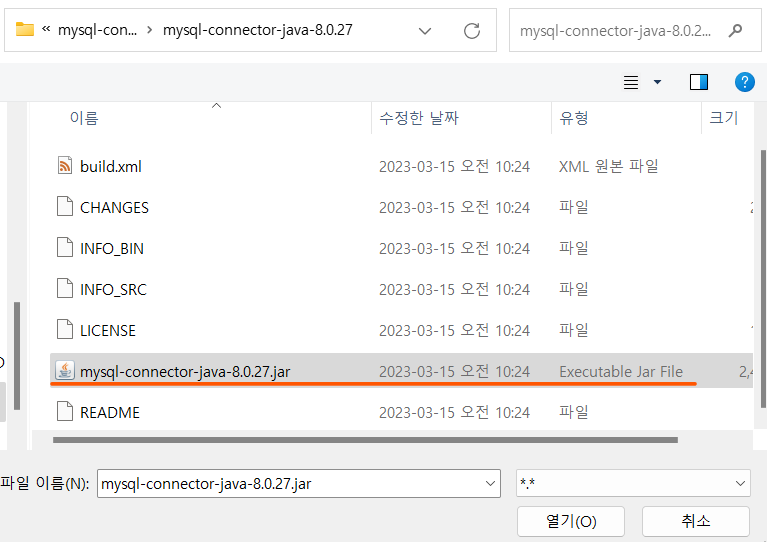Viewport: 767px width, 542px height.
Task: Click Executable Jar File type cell
Action: pos(621,372)
